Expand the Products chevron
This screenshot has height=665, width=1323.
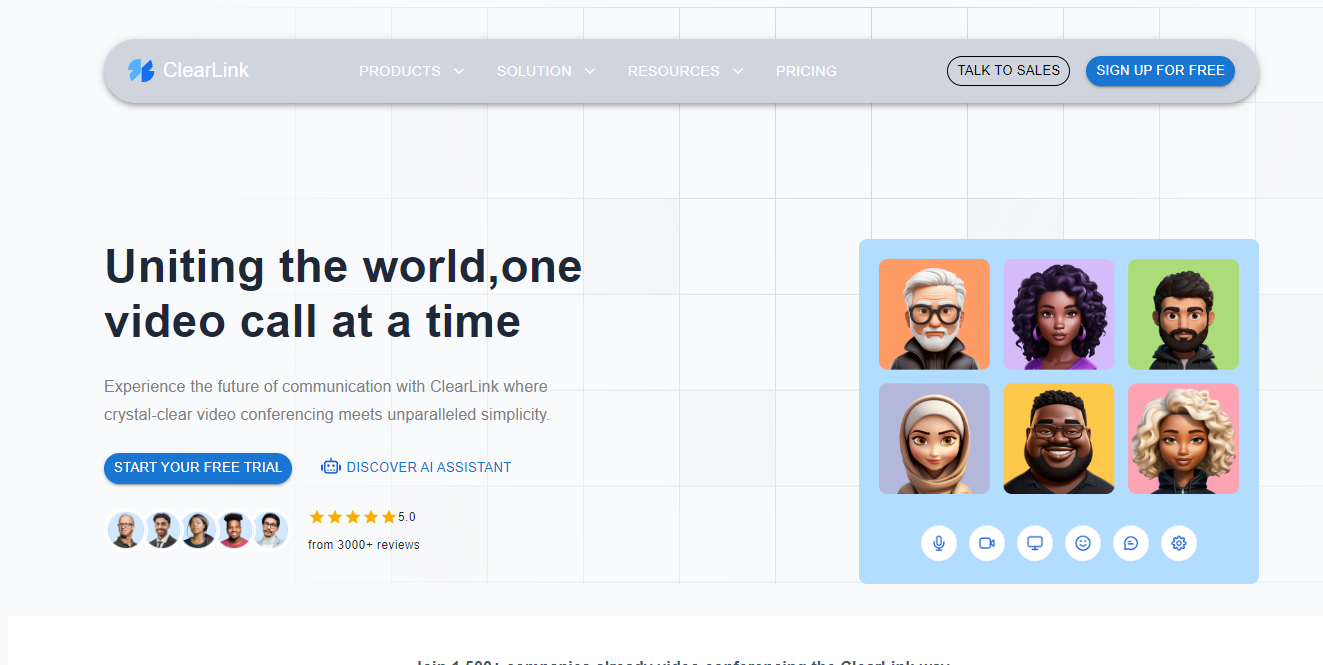459,71
